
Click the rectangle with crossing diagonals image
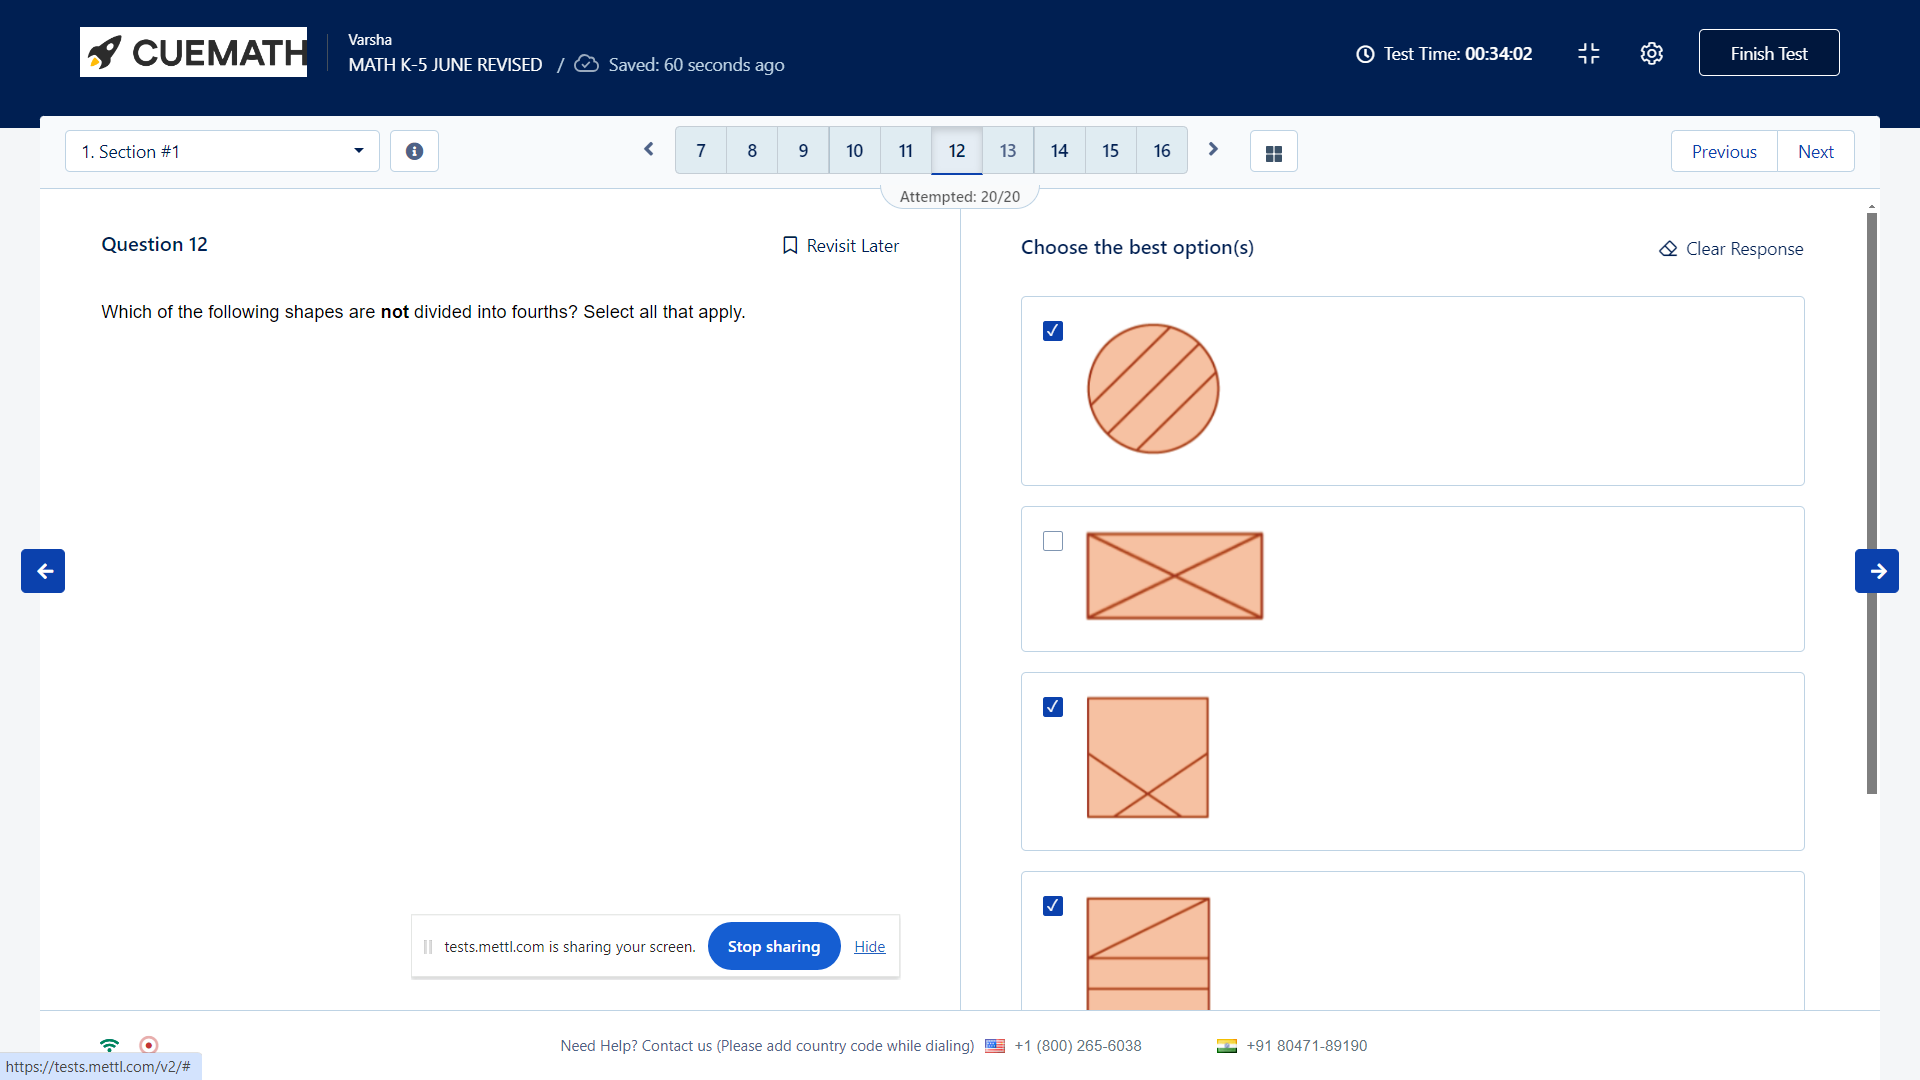(x=1175, y=576)
